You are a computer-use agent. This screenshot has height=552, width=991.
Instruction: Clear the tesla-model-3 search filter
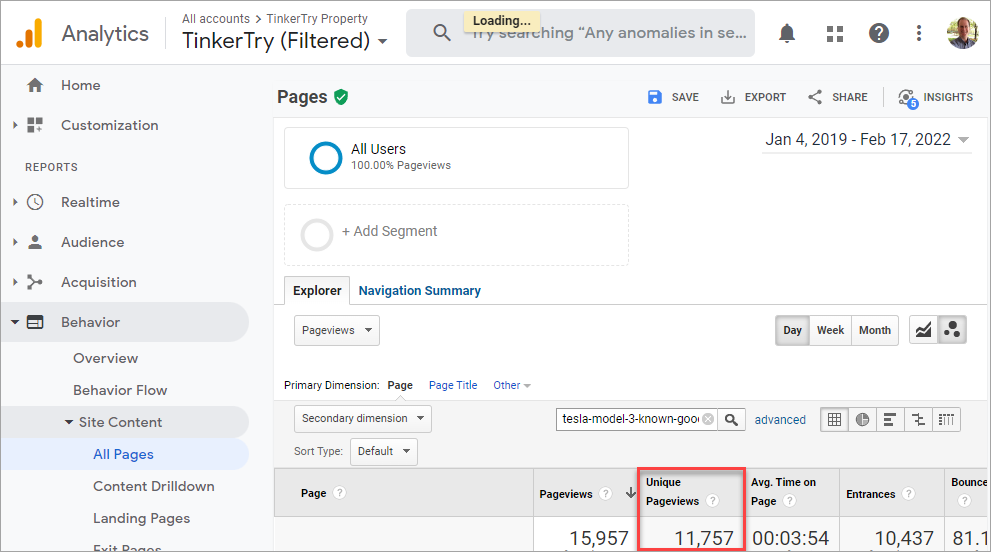tap(708, 419)
